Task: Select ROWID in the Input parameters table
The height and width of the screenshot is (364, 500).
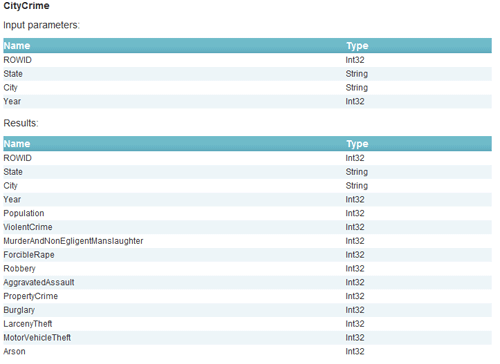Action: coord(18,60)
